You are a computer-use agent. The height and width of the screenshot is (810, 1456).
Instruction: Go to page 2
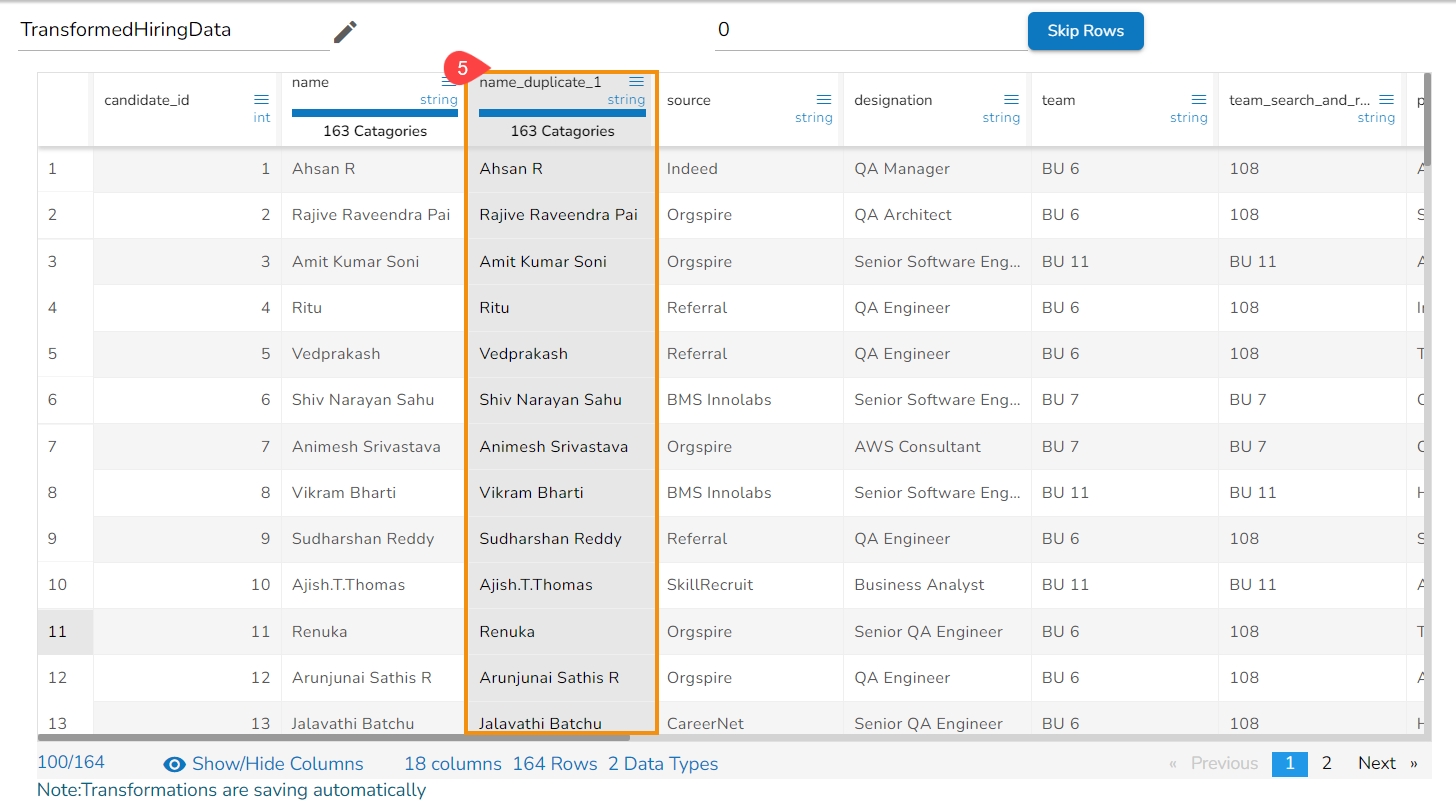pyautogui.click(x=1326, y=764)
